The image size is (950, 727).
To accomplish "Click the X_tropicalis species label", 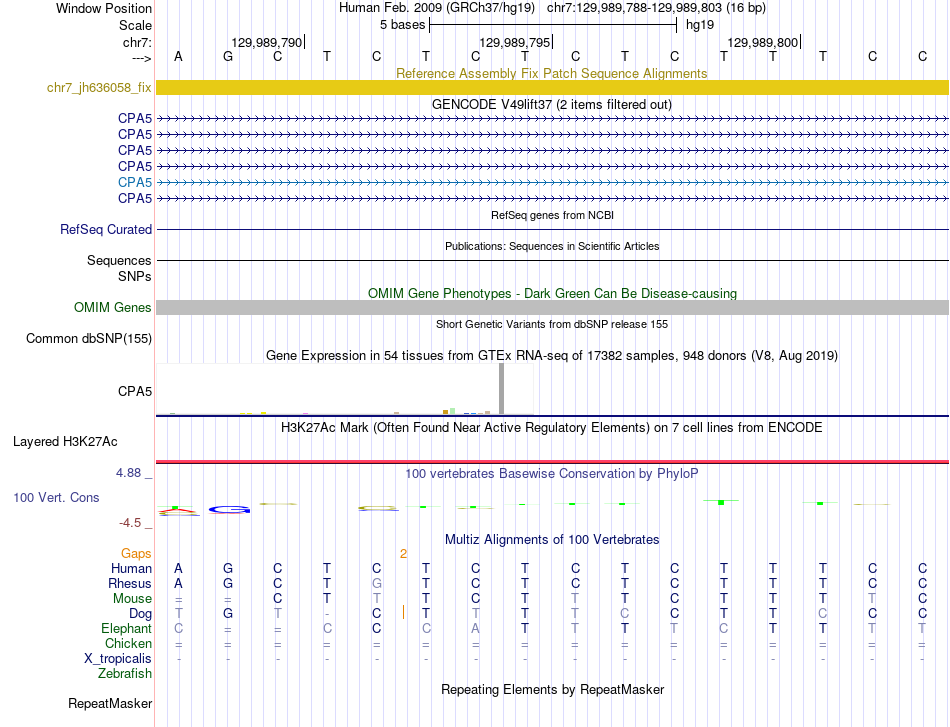I will click(118, 659).
